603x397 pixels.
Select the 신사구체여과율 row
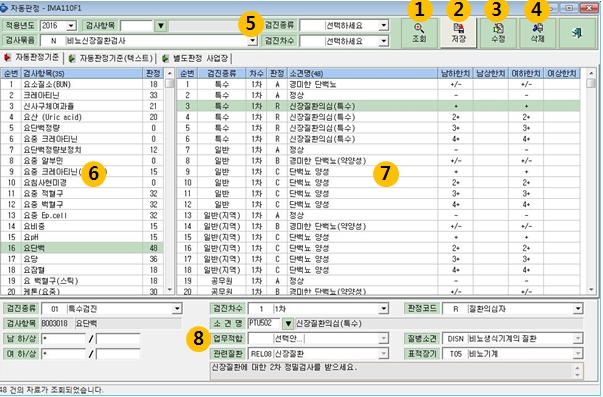tap(82, 106)
